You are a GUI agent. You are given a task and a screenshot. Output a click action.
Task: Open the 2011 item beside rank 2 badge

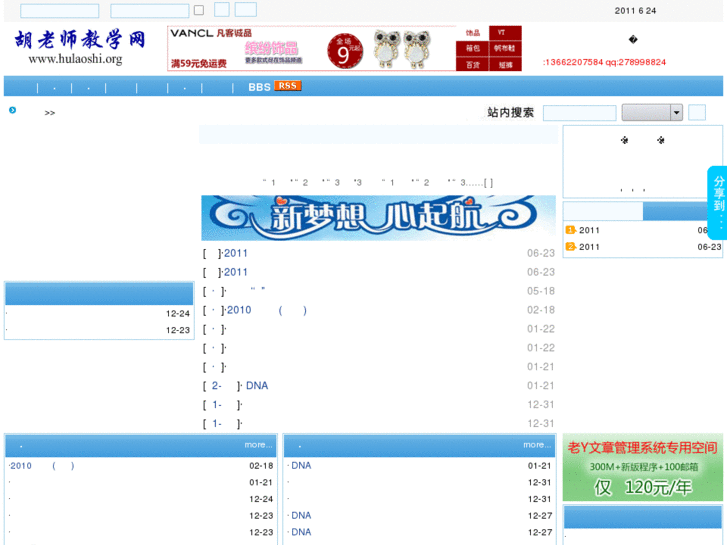589,247
